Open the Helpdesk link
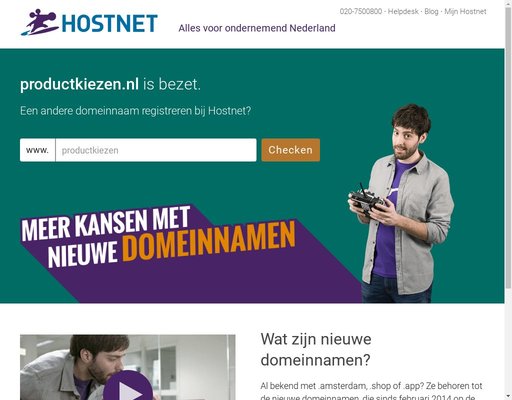The image size is (512, 400). [x=403, y=11]
